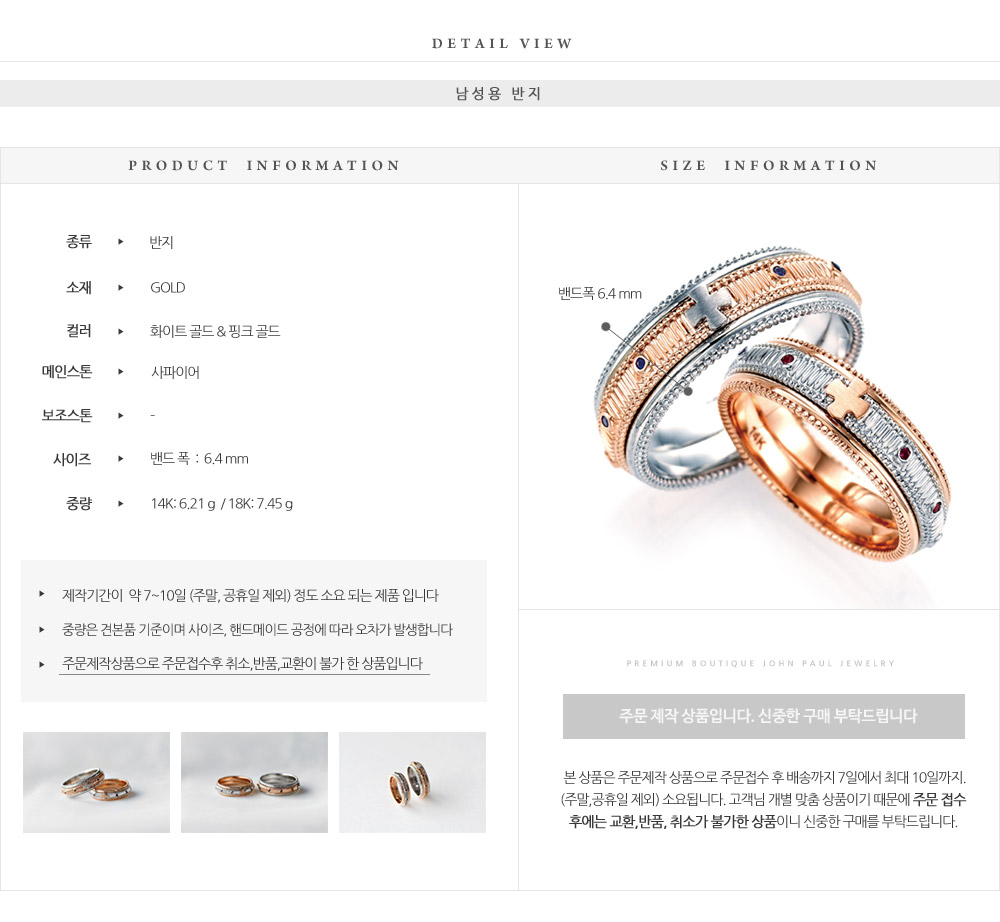
Task: Click the arrow bullet next to 중량
Action: 121,504
